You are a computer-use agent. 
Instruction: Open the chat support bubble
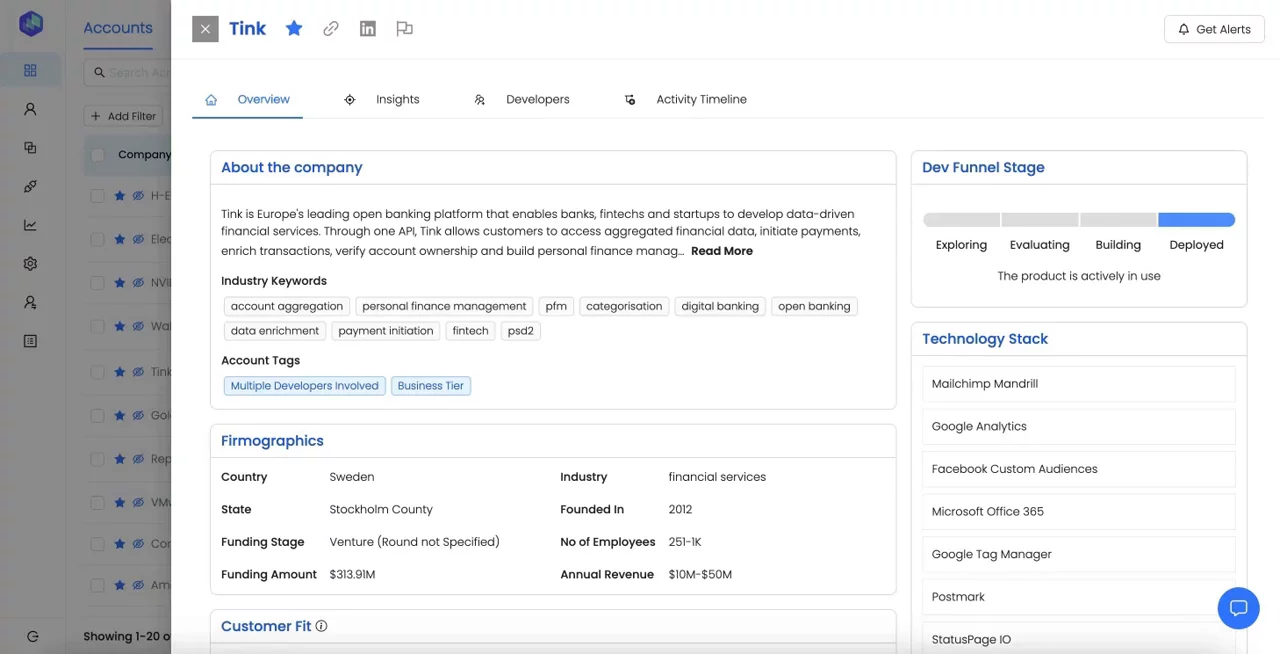[x=1238, y=608]
